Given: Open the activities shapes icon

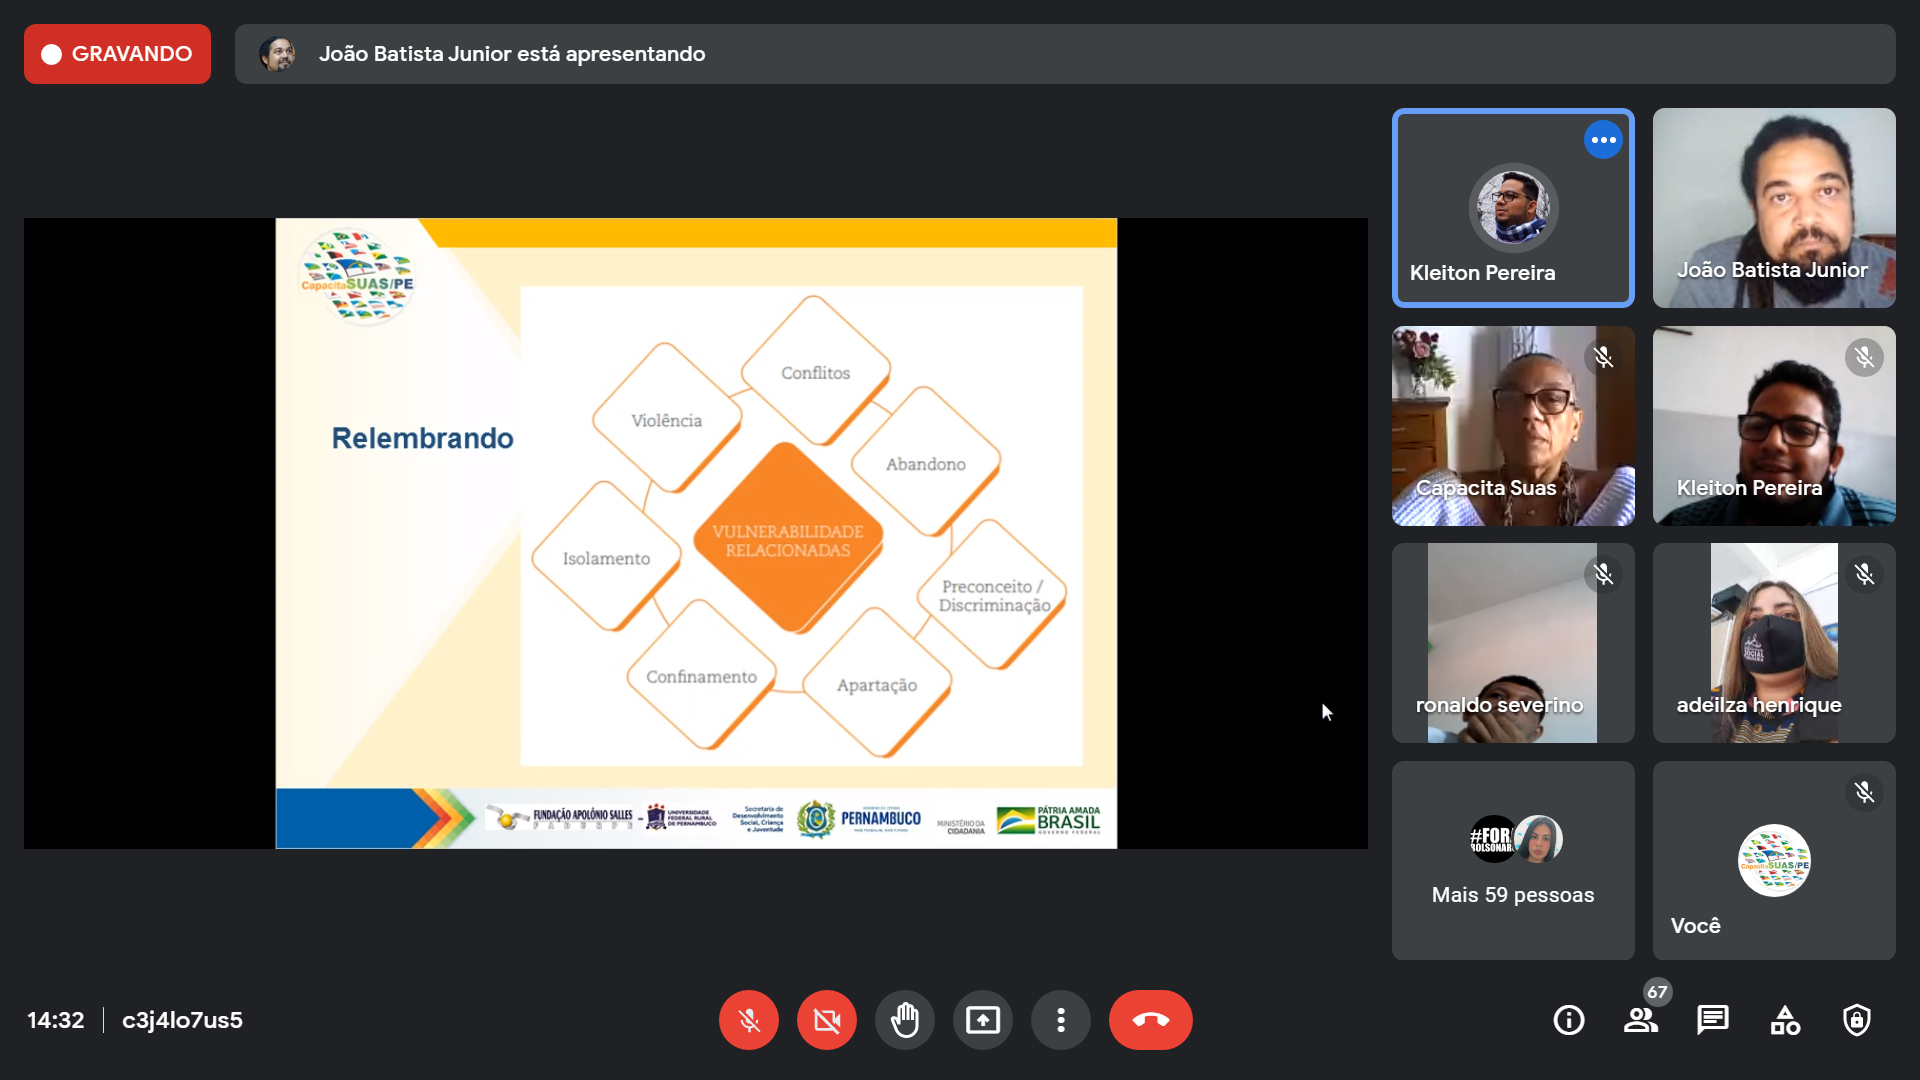Looking at the screenshot, I should (1784, 1020).
